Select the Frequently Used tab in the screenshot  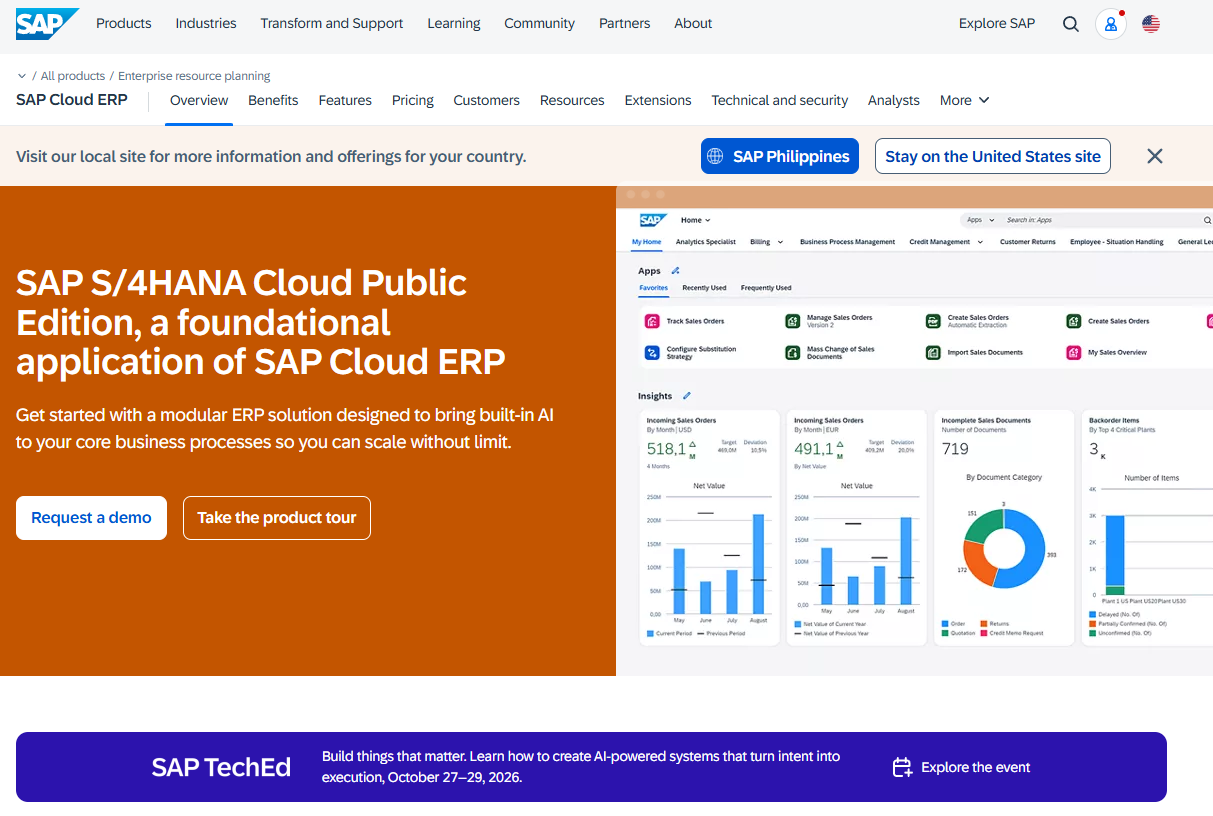point(766,288)
